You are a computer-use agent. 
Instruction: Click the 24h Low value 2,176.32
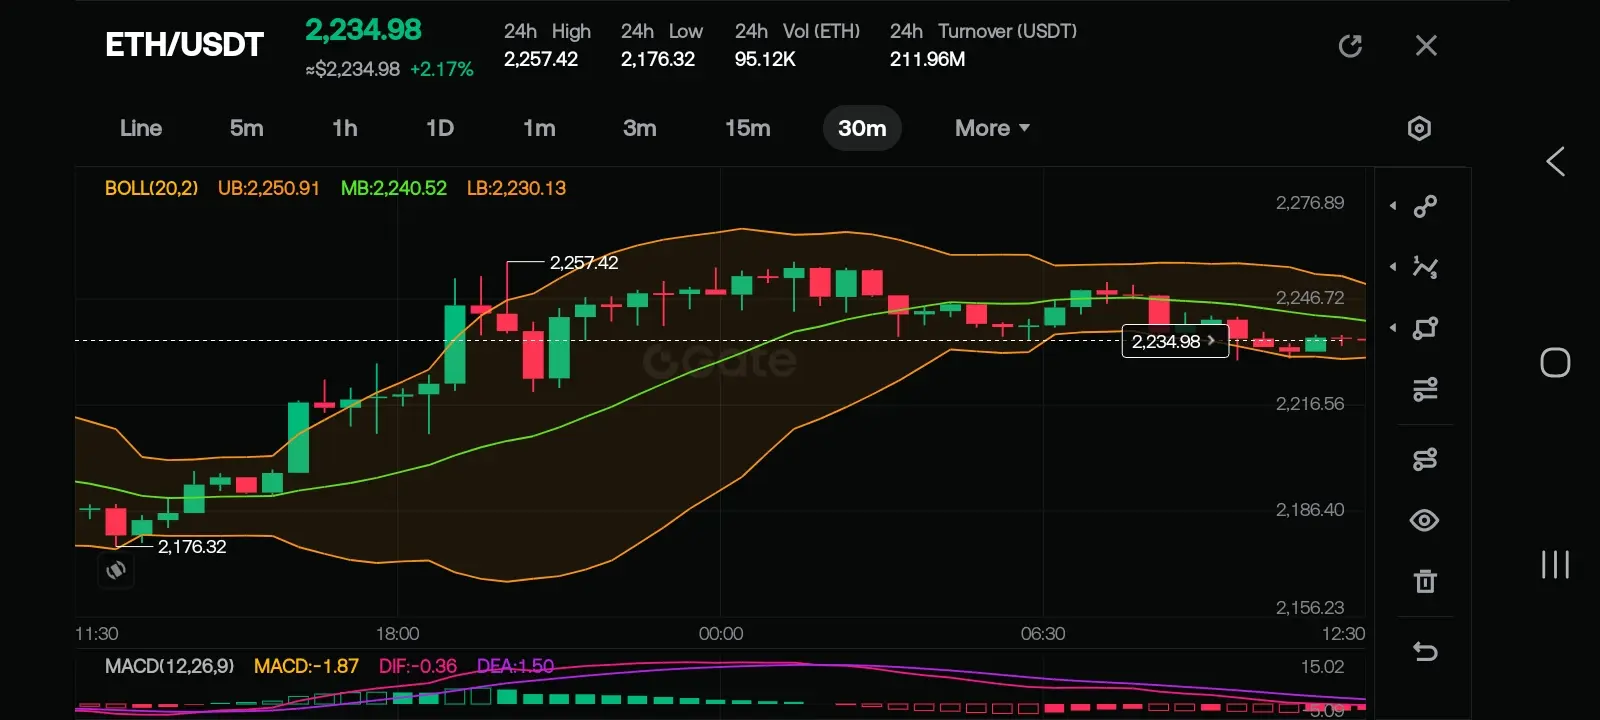[658, 59]
